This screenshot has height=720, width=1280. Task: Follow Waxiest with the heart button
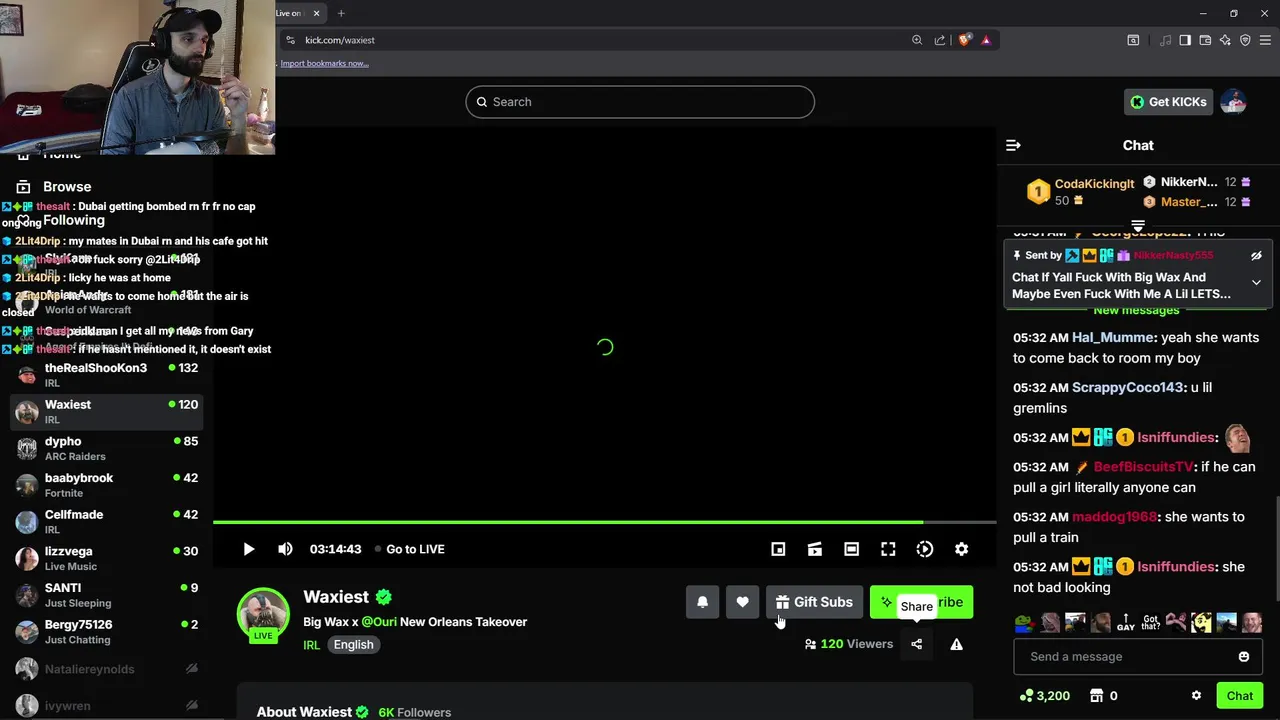click(x=742, y=602)
